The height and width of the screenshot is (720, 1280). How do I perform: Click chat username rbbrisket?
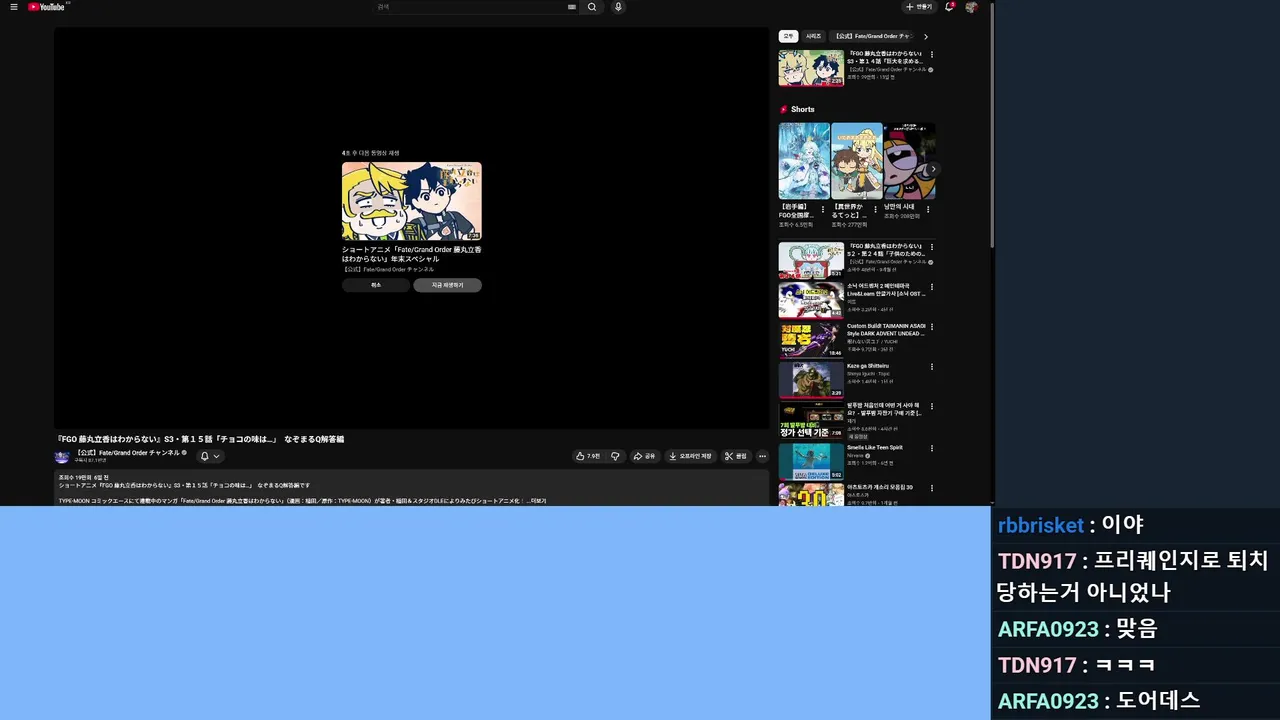click(1041, 525)
